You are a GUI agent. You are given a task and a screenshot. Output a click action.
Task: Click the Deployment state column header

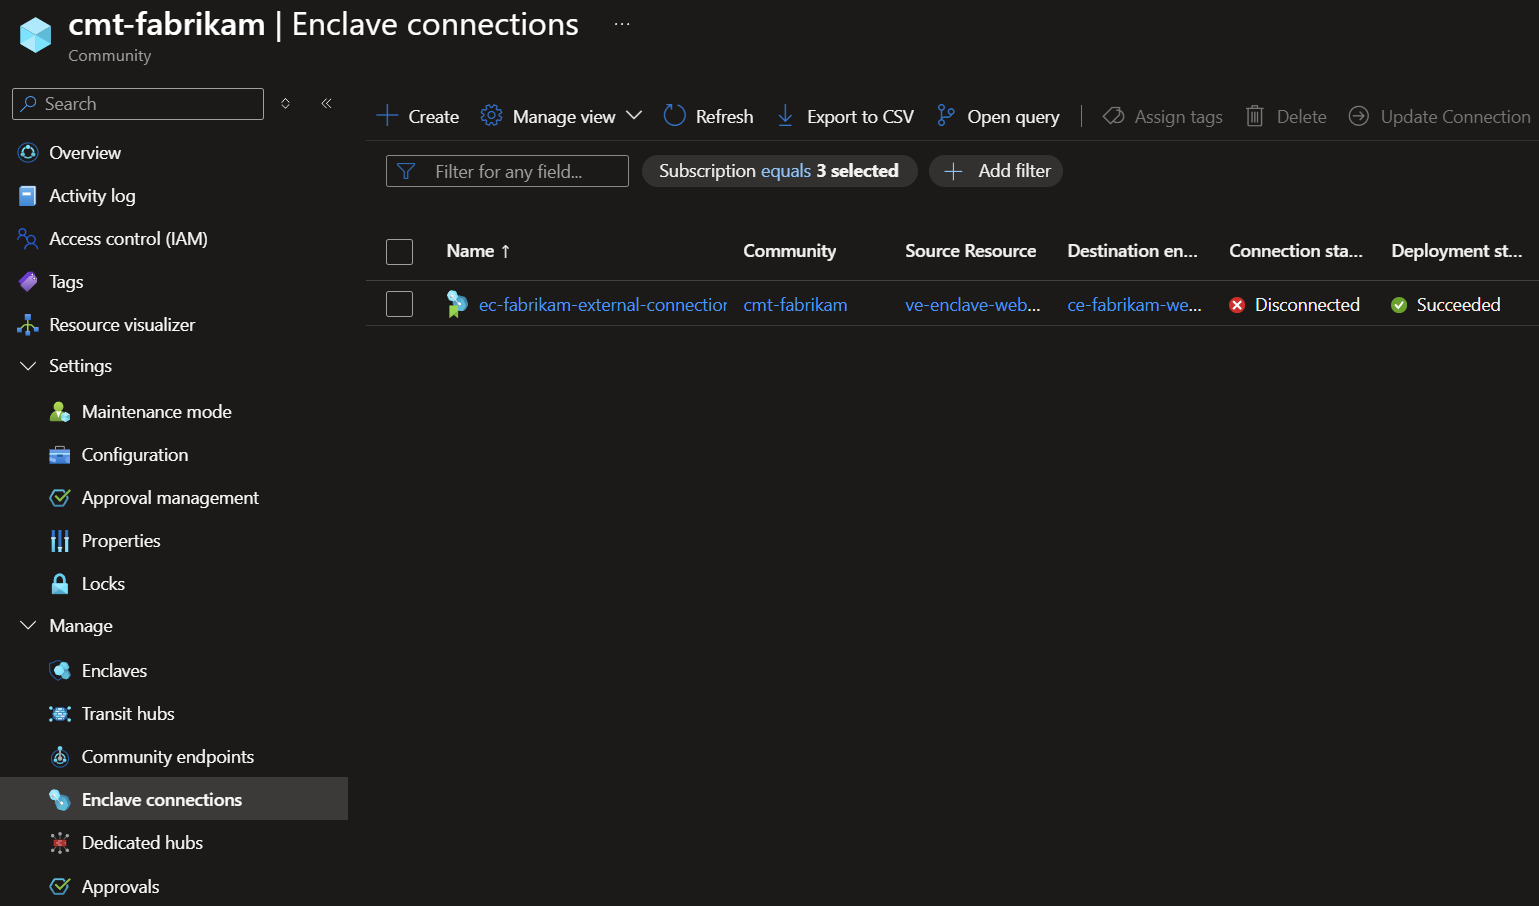(x=1457, y=251)
